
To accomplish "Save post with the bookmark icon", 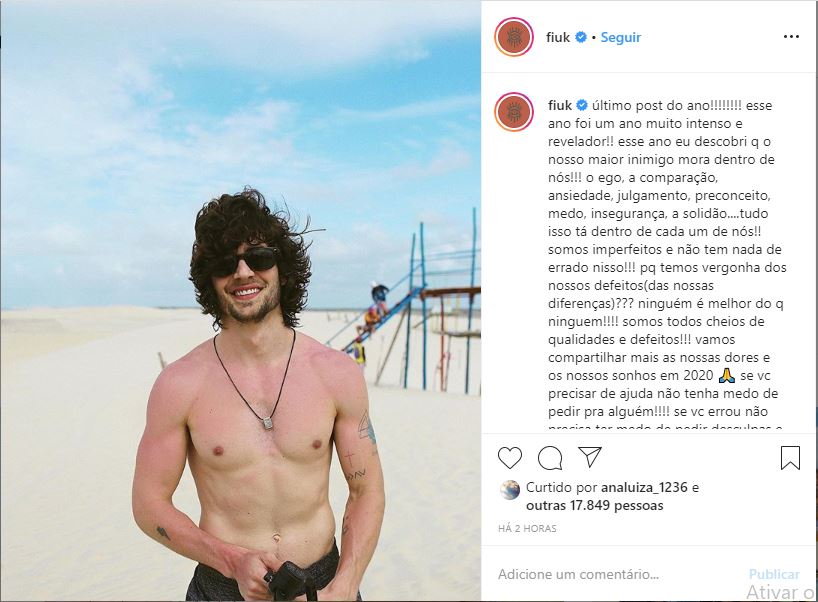I will 790,457.
